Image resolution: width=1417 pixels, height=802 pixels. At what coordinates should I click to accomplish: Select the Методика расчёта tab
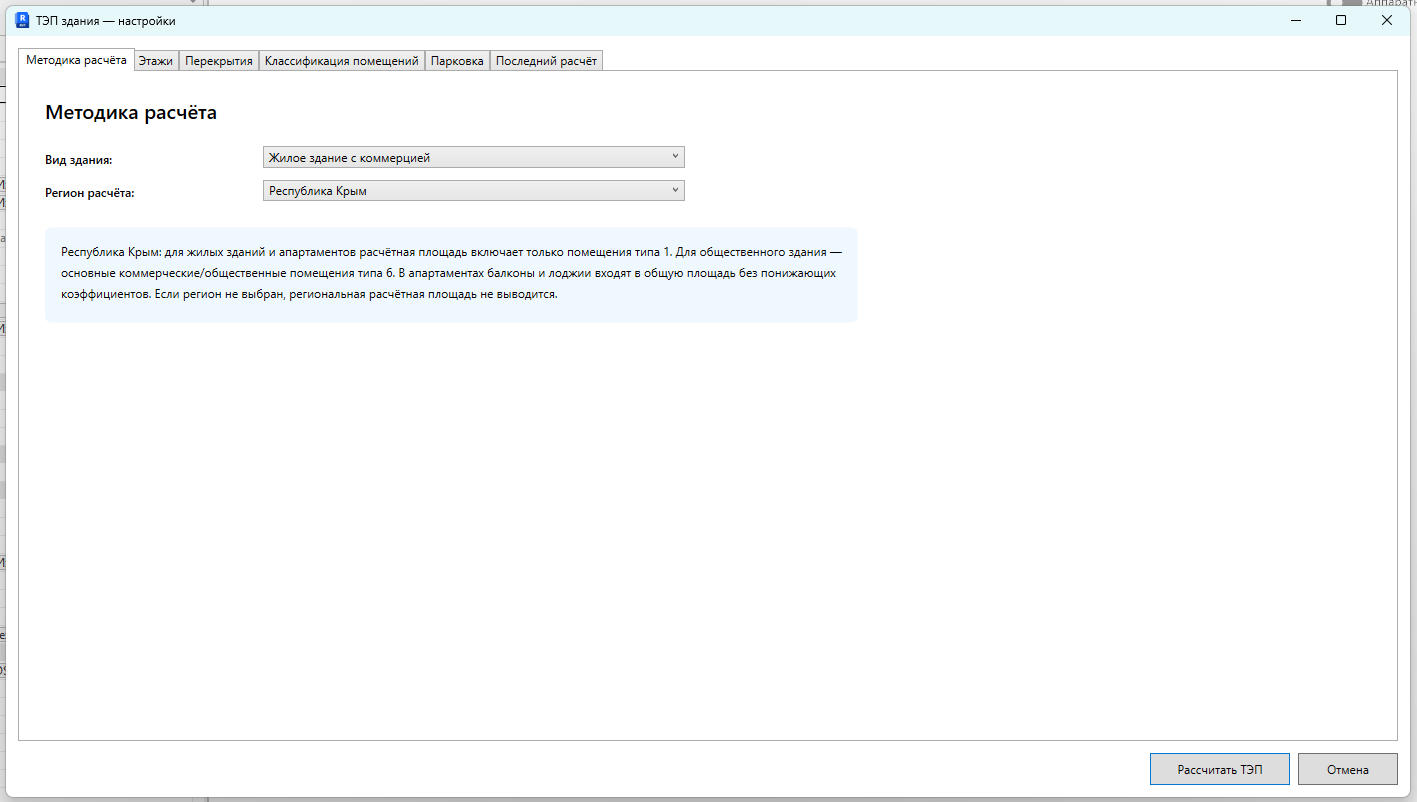tap(76, 60)
